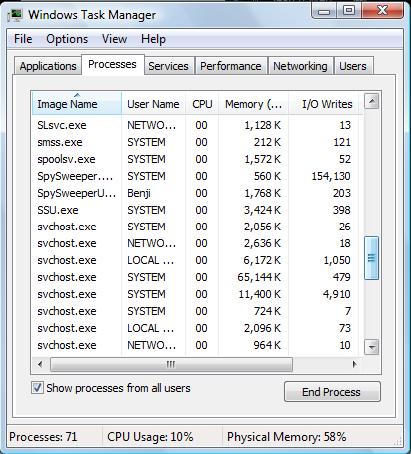
Task: Click the Task Manager title bar icon
Action: pos(15,15)
